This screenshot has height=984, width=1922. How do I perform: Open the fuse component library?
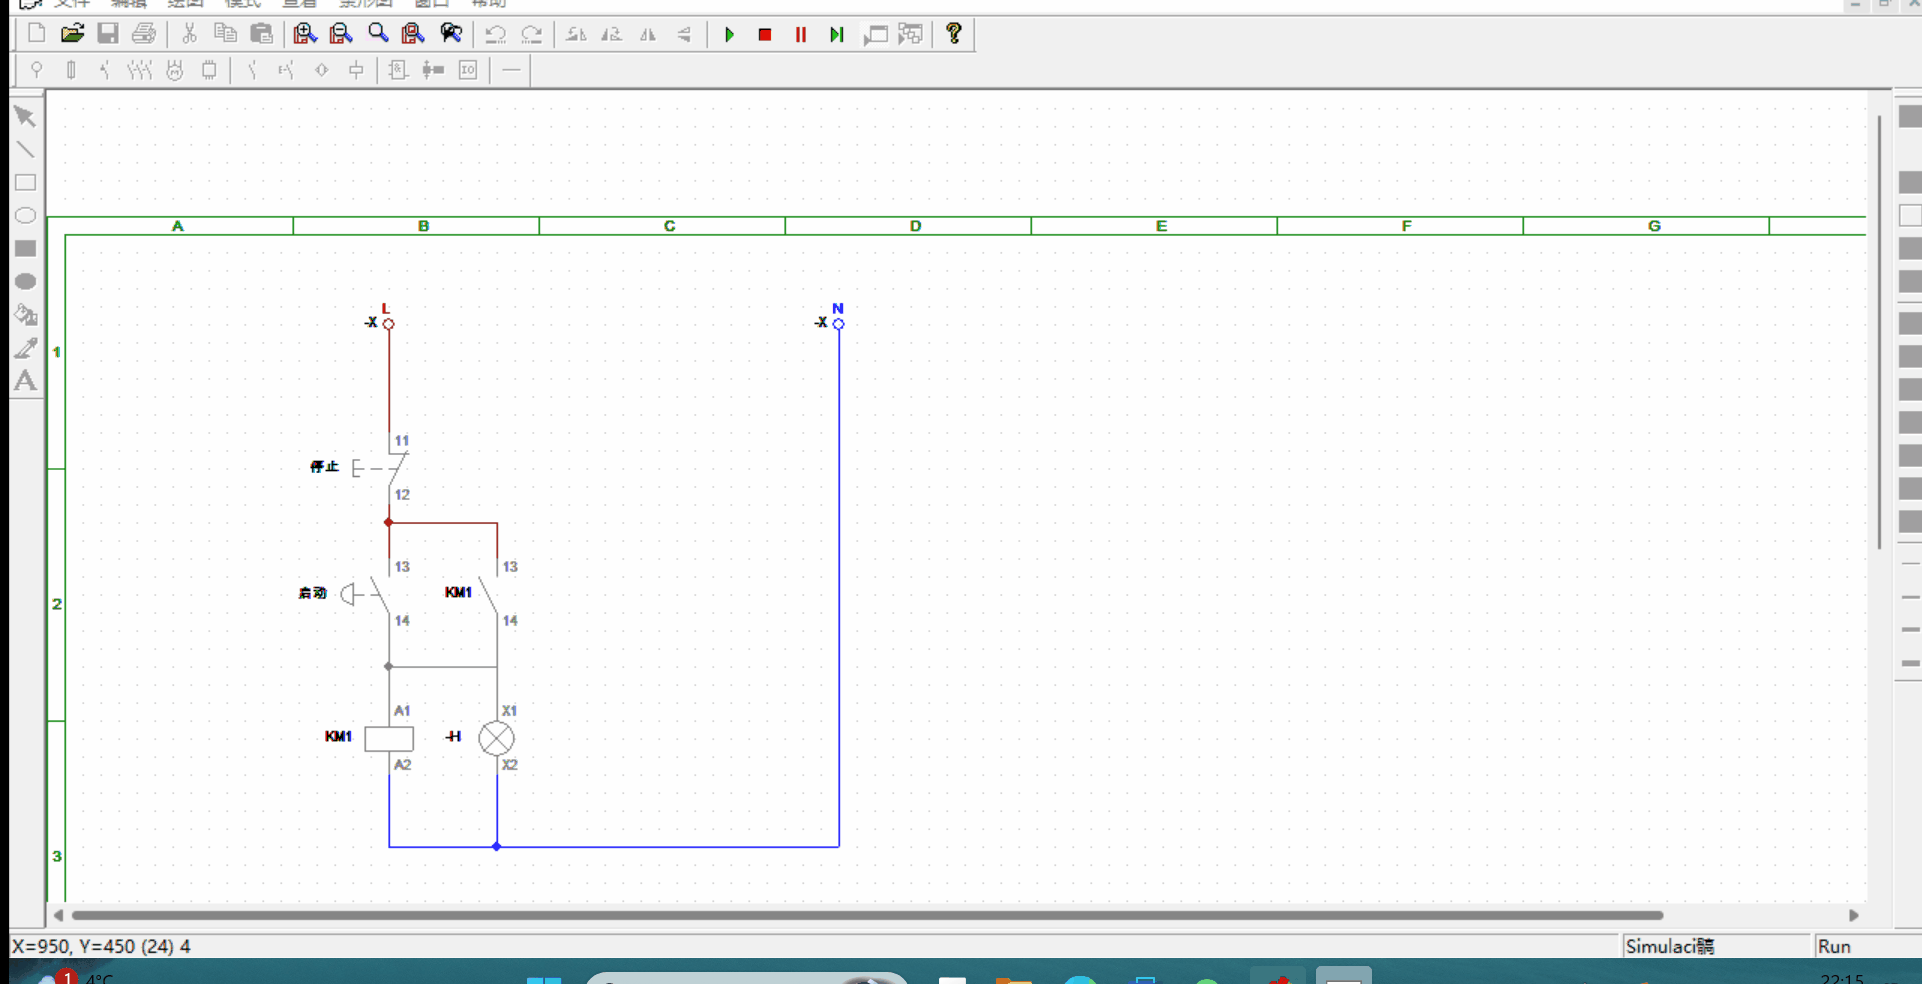tap(71, 70)
